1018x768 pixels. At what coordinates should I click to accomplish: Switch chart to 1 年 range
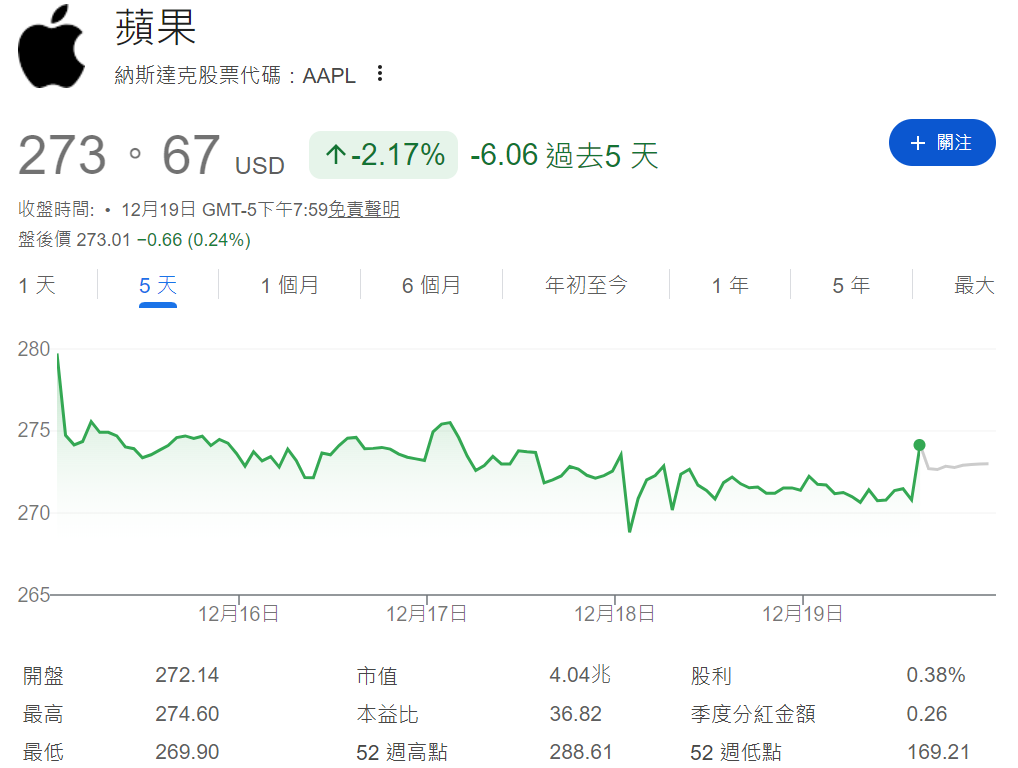[x=731, y=285]
